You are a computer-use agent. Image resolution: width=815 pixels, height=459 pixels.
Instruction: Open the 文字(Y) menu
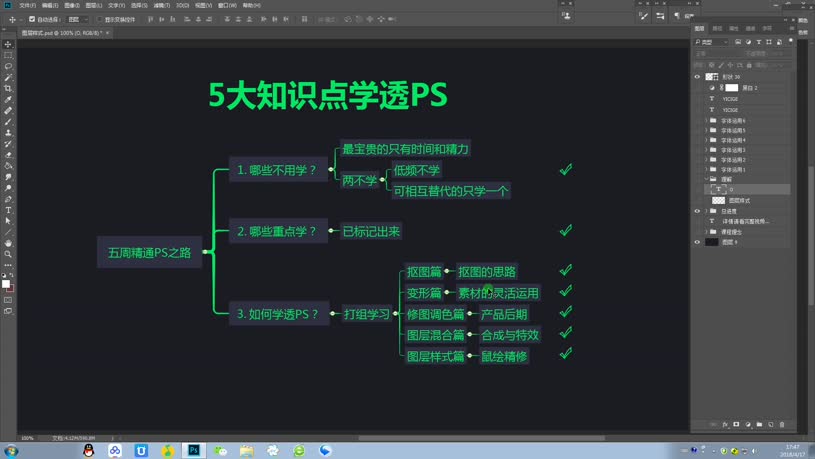pyautogui.click(x=116, y=5)
